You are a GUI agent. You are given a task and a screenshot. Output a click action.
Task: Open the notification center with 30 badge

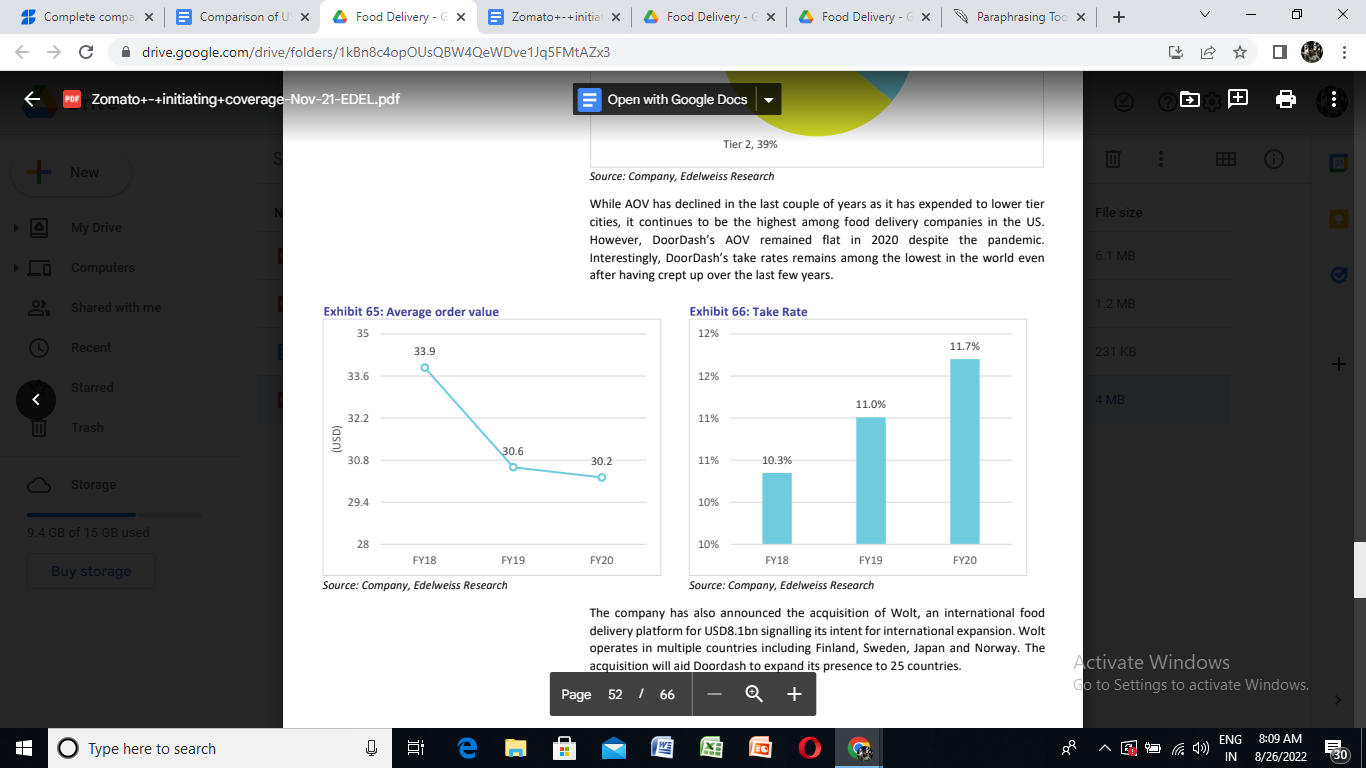1336,748
